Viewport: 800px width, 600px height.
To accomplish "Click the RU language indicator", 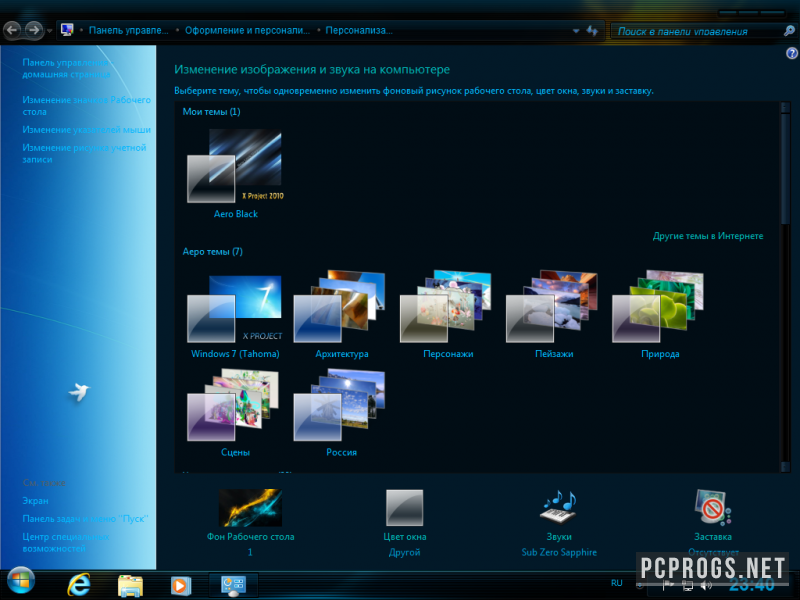I will [616, 583].
